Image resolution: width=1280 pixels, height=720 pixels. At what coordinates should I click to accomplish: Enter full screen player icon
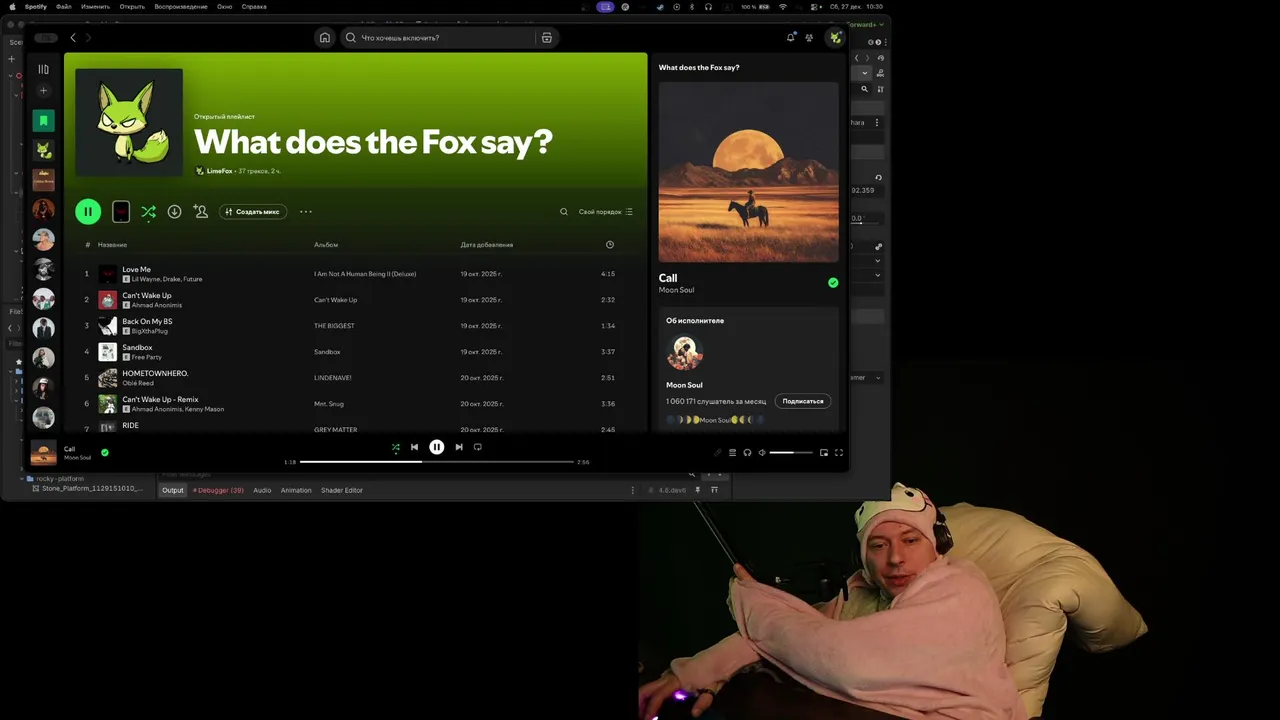(x=839, y=453)
